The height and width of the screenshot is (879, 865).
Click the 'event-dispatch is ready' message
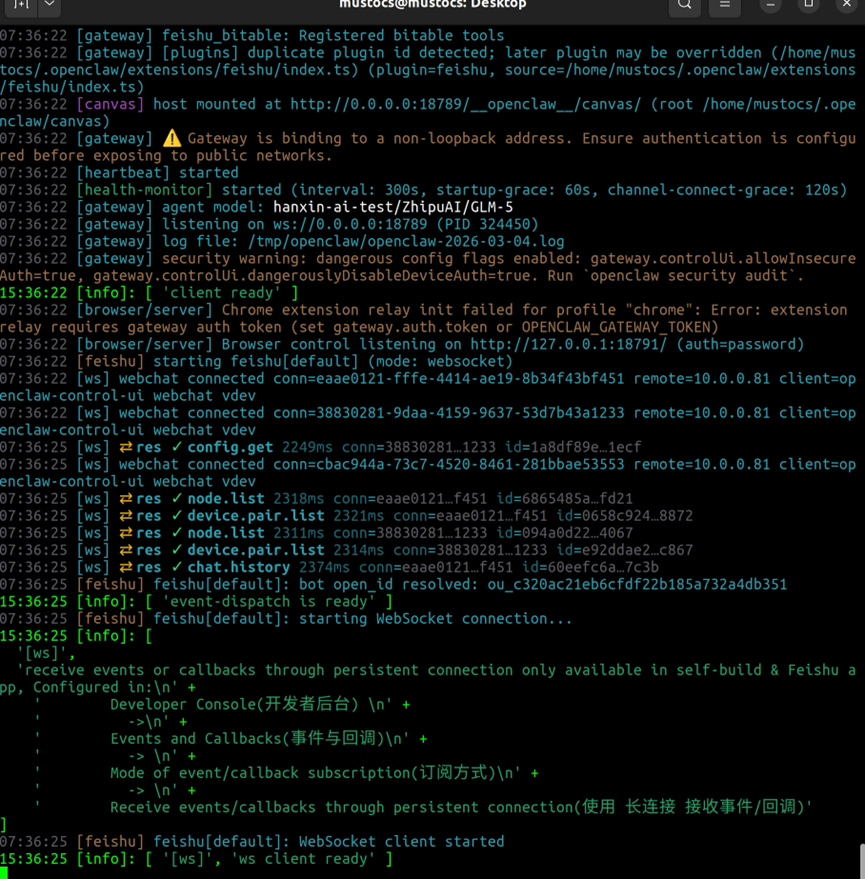point(269,602)
